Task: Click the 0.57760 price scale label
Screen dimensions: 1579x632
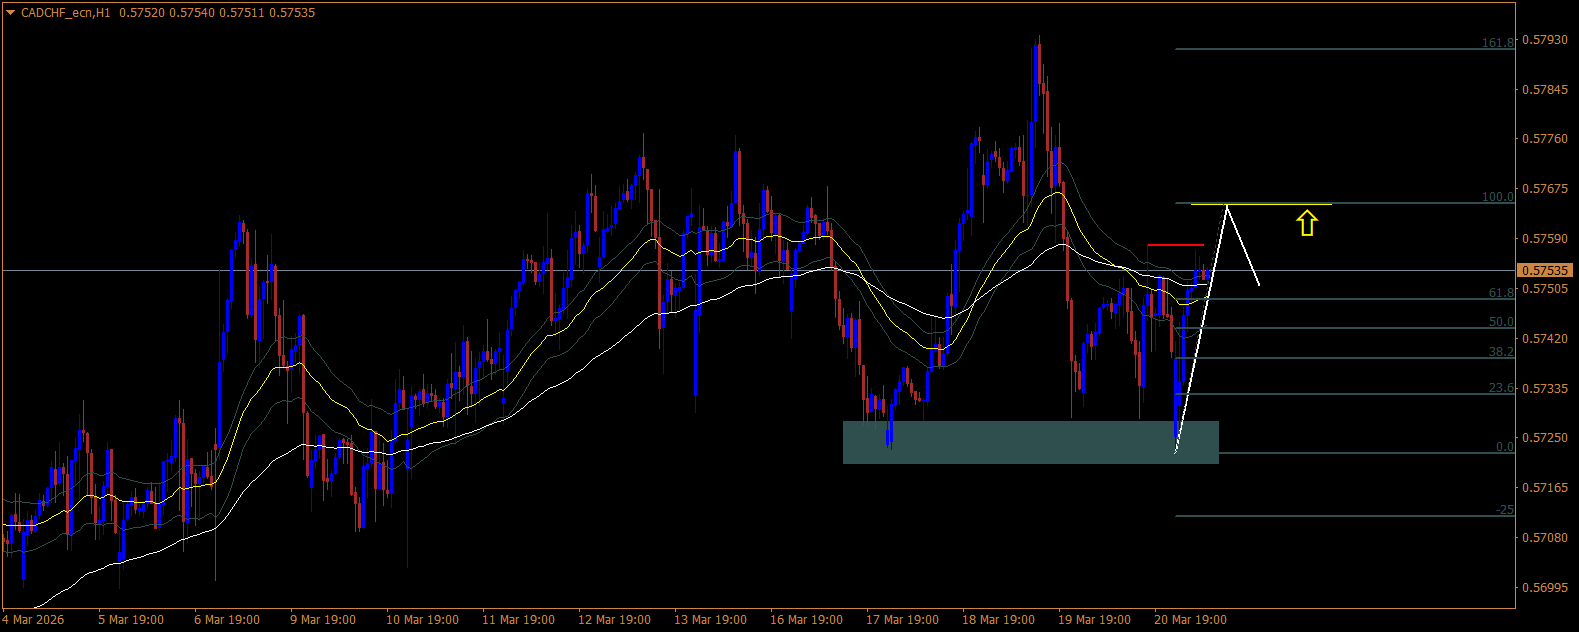Action: pos(1544,139)
